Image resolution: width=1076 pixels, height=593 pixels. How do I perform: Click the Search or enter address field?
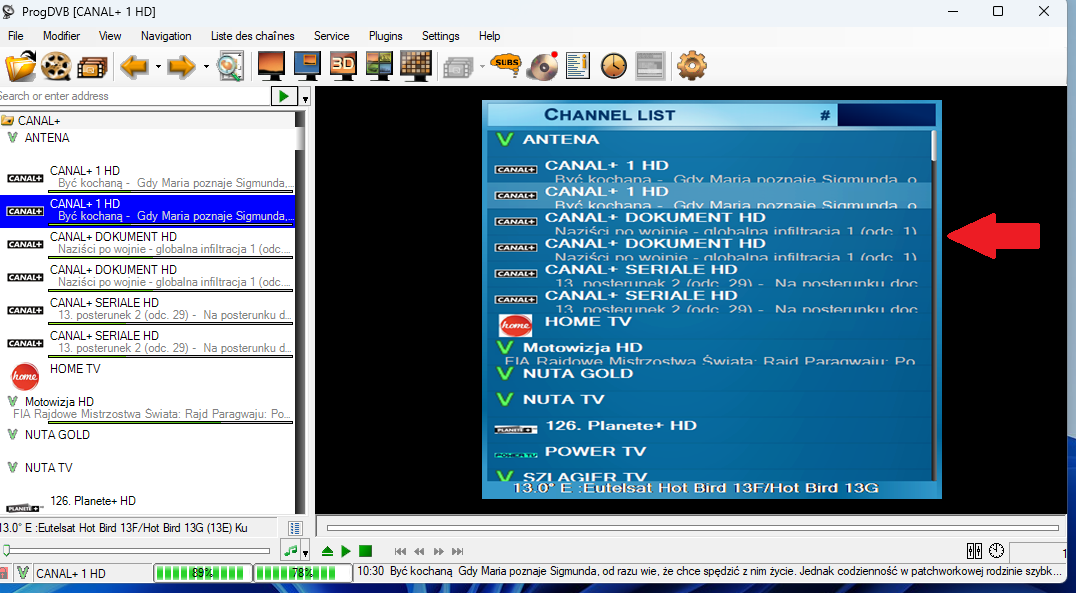pos(136,96)
